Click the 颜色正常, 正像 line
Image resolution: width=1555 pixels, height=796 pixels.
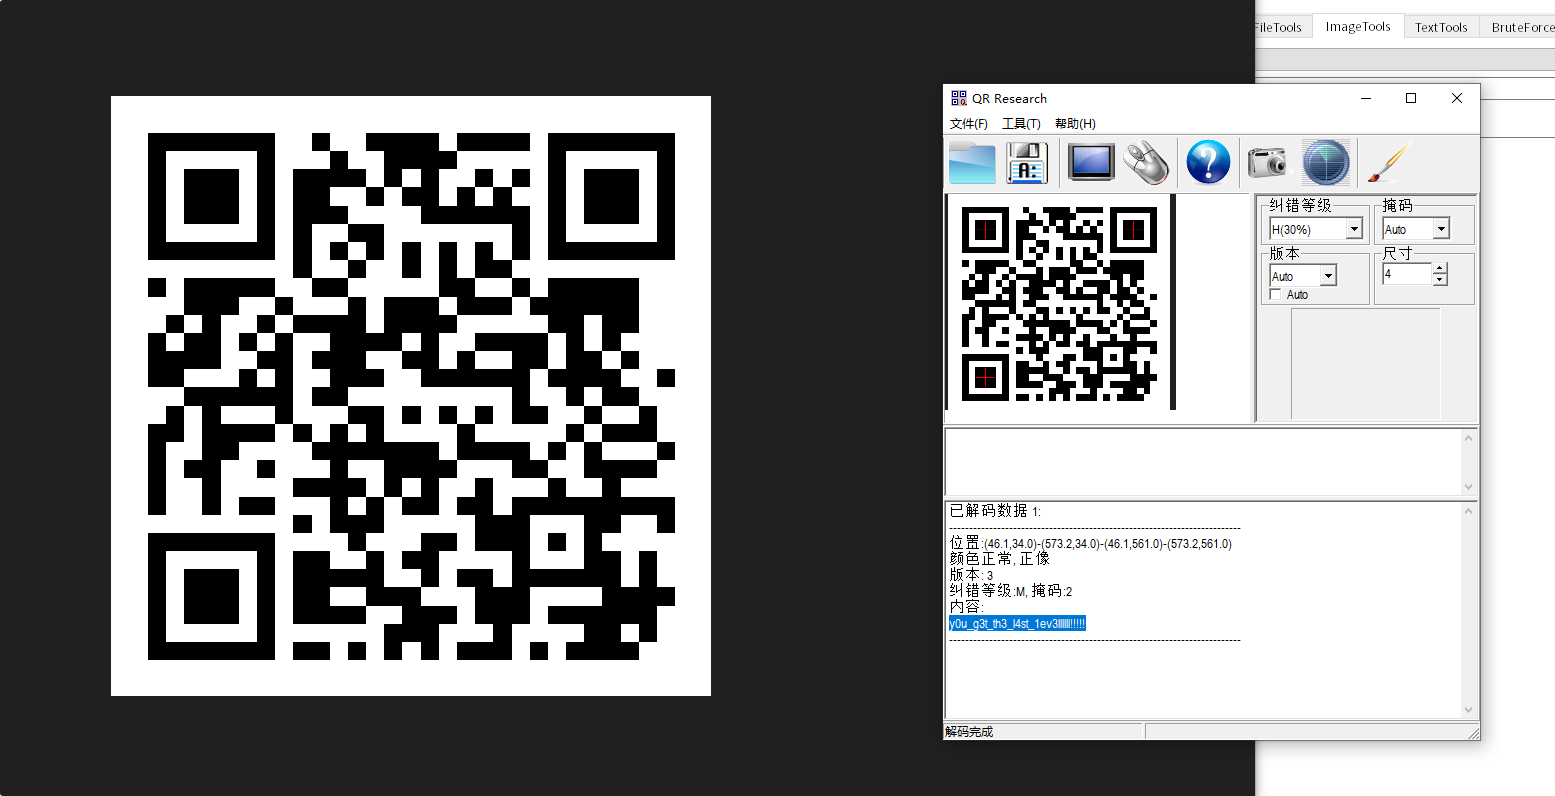[999, 559]
